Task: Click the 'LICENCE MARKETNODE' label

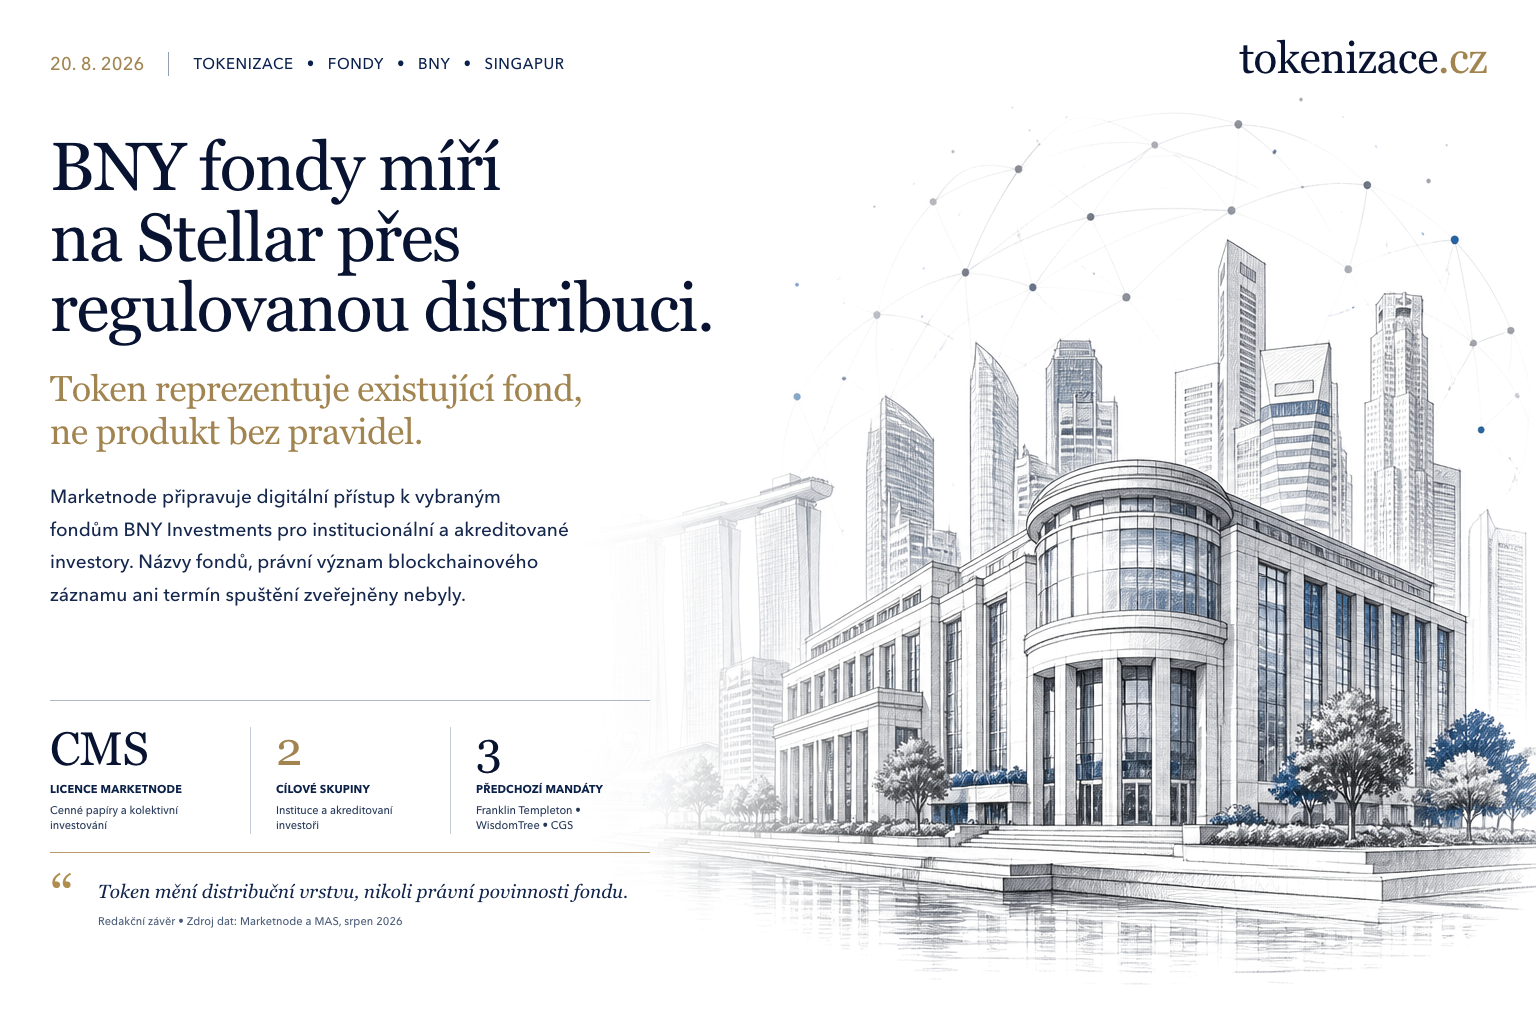Action: [x=116, y=789]
